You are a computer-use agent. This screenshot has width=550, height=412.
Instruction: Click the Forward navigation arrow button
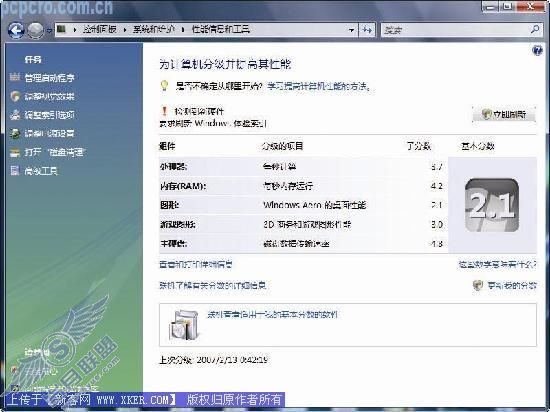(x=35, y=31)
